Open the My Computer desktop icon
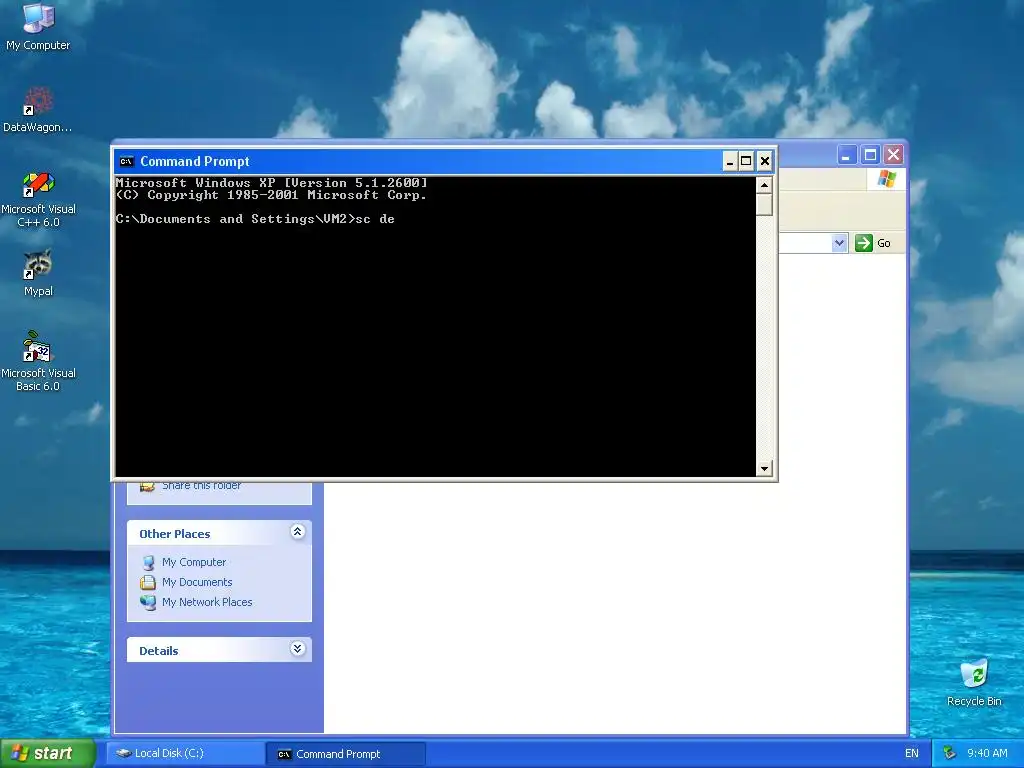Image resolution: width=1024 pixels, height=768 pixels. point(38,26)
